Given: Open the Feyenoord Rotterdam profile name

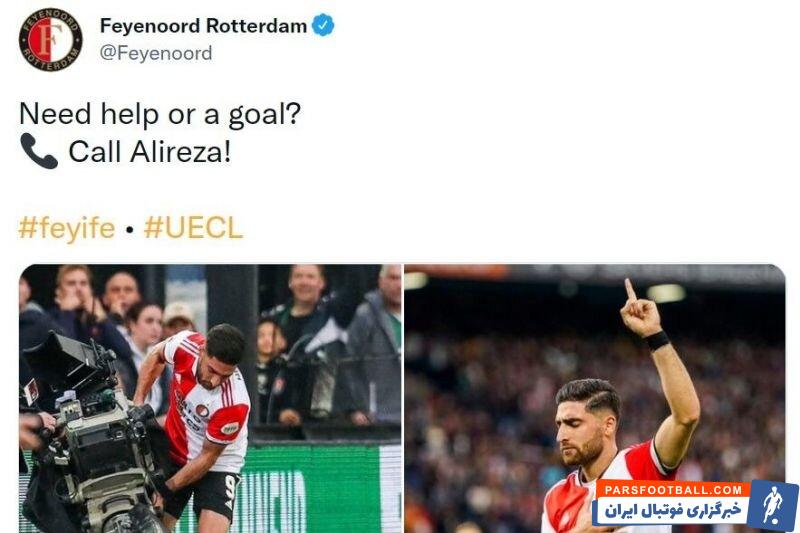Looking at the screenshot, I should 203,26.
